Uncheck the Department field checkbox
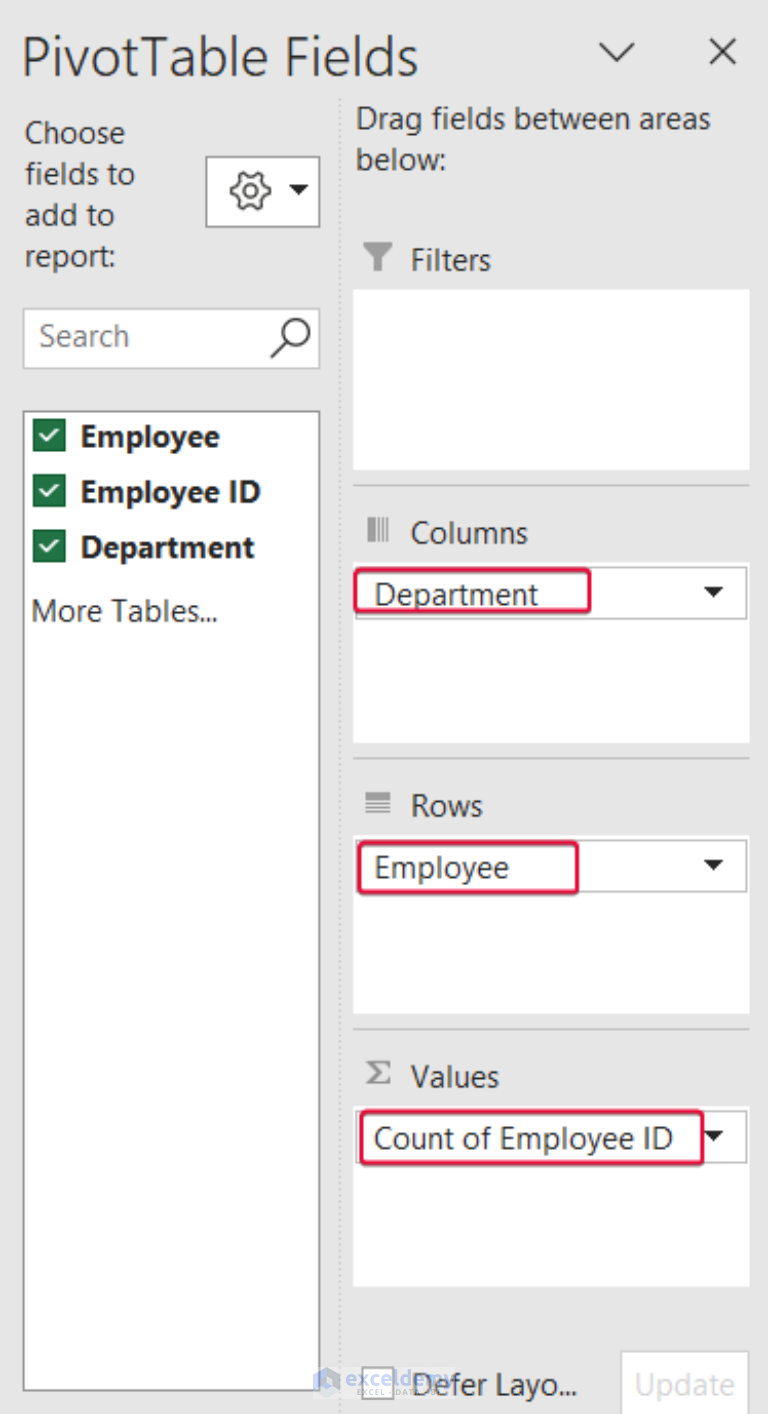 (x=49, y=547)
